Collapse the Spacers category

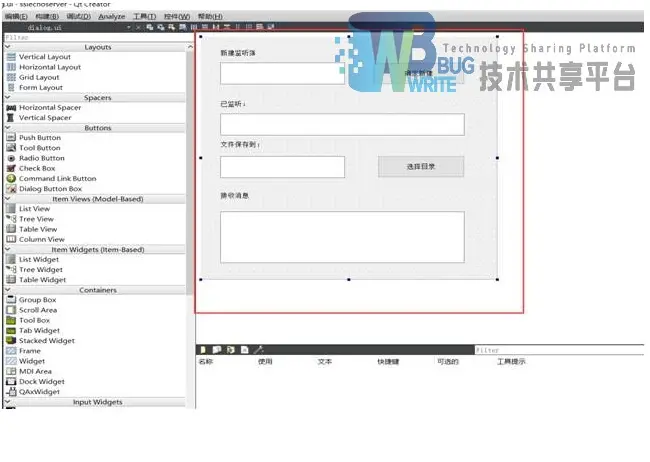[x=7, y=97]
